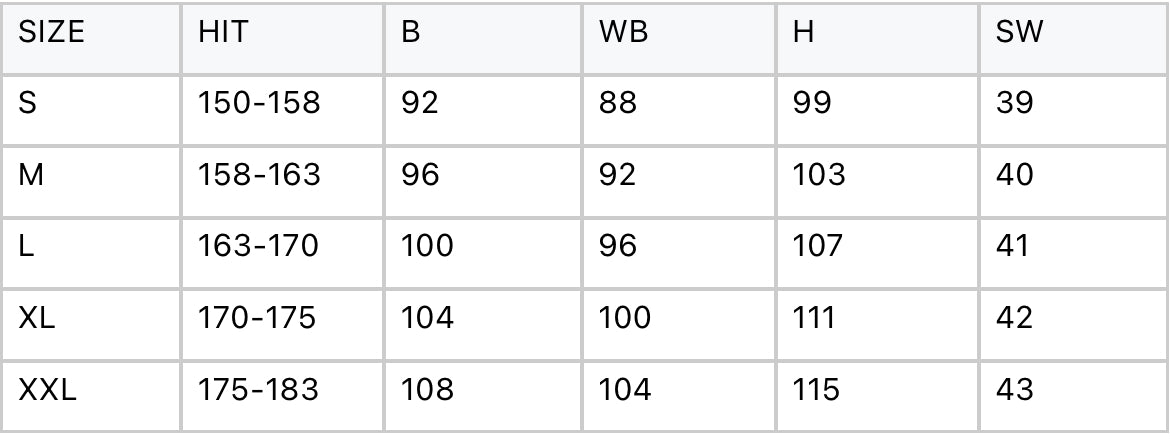
Task: Select the WB column header cell
Action: coord(623,33)
